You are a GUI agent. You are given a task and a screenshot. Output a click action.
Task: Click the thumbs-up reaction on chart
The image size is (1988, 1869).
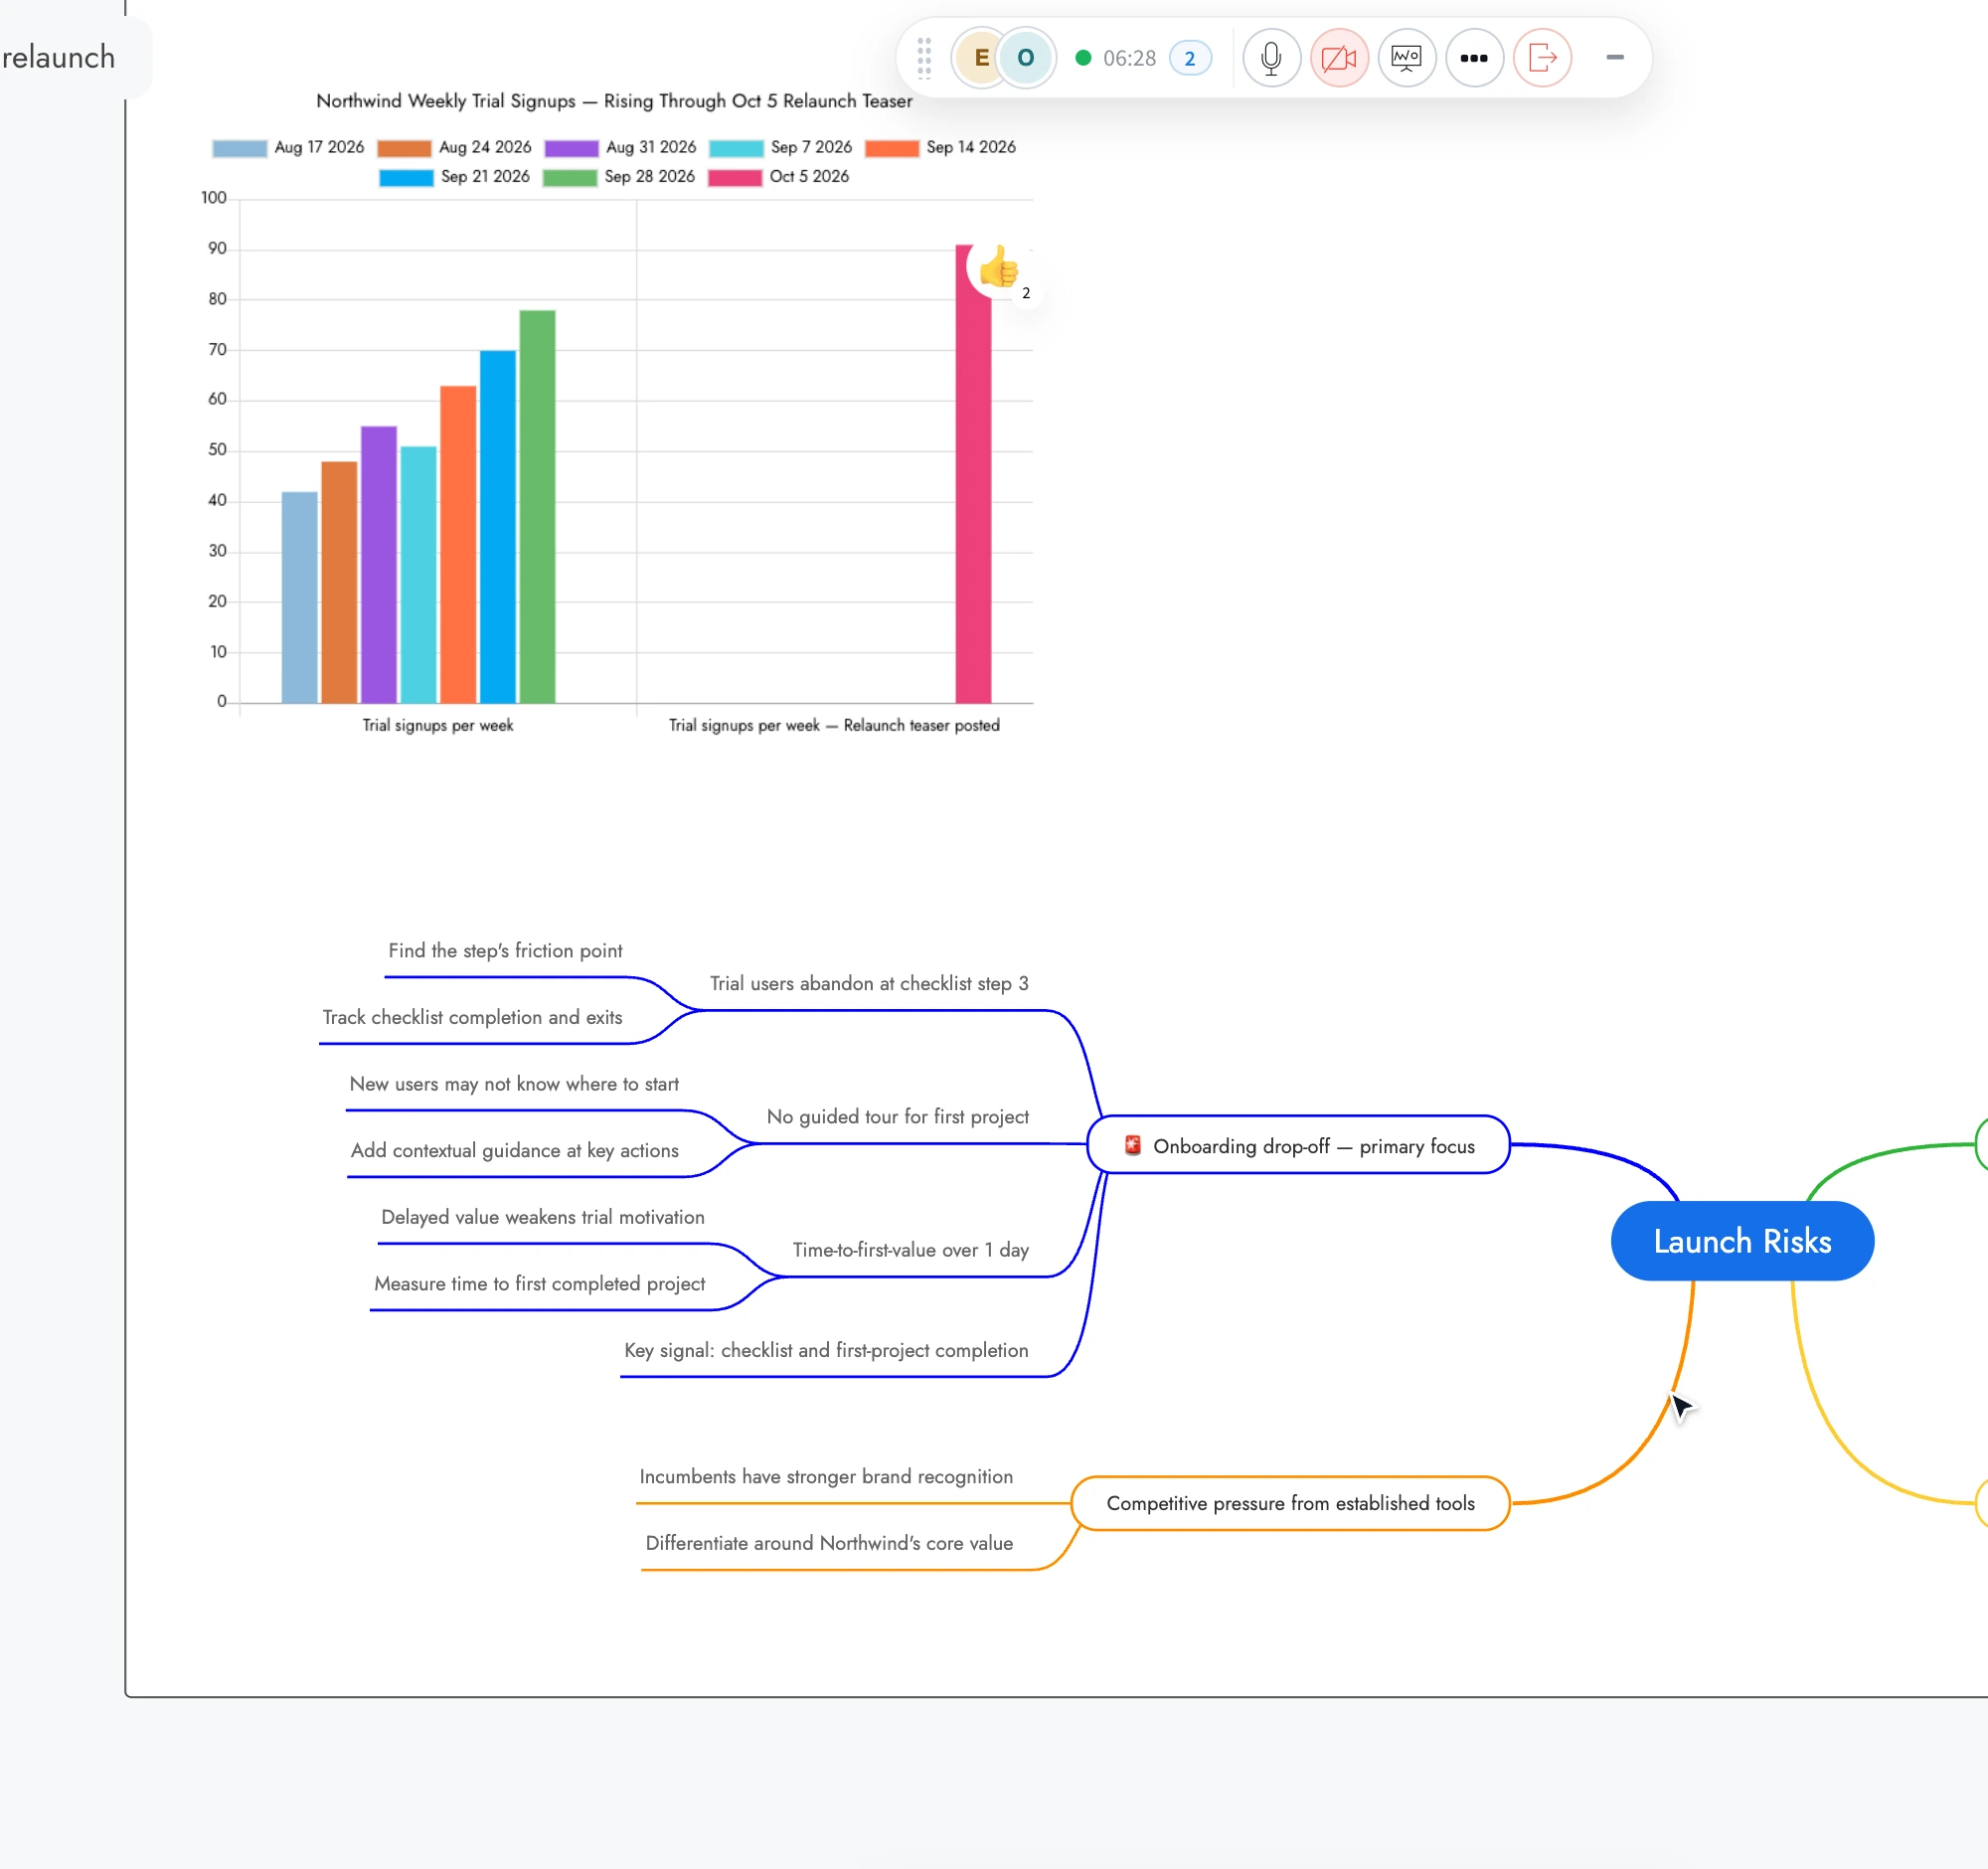998,268
